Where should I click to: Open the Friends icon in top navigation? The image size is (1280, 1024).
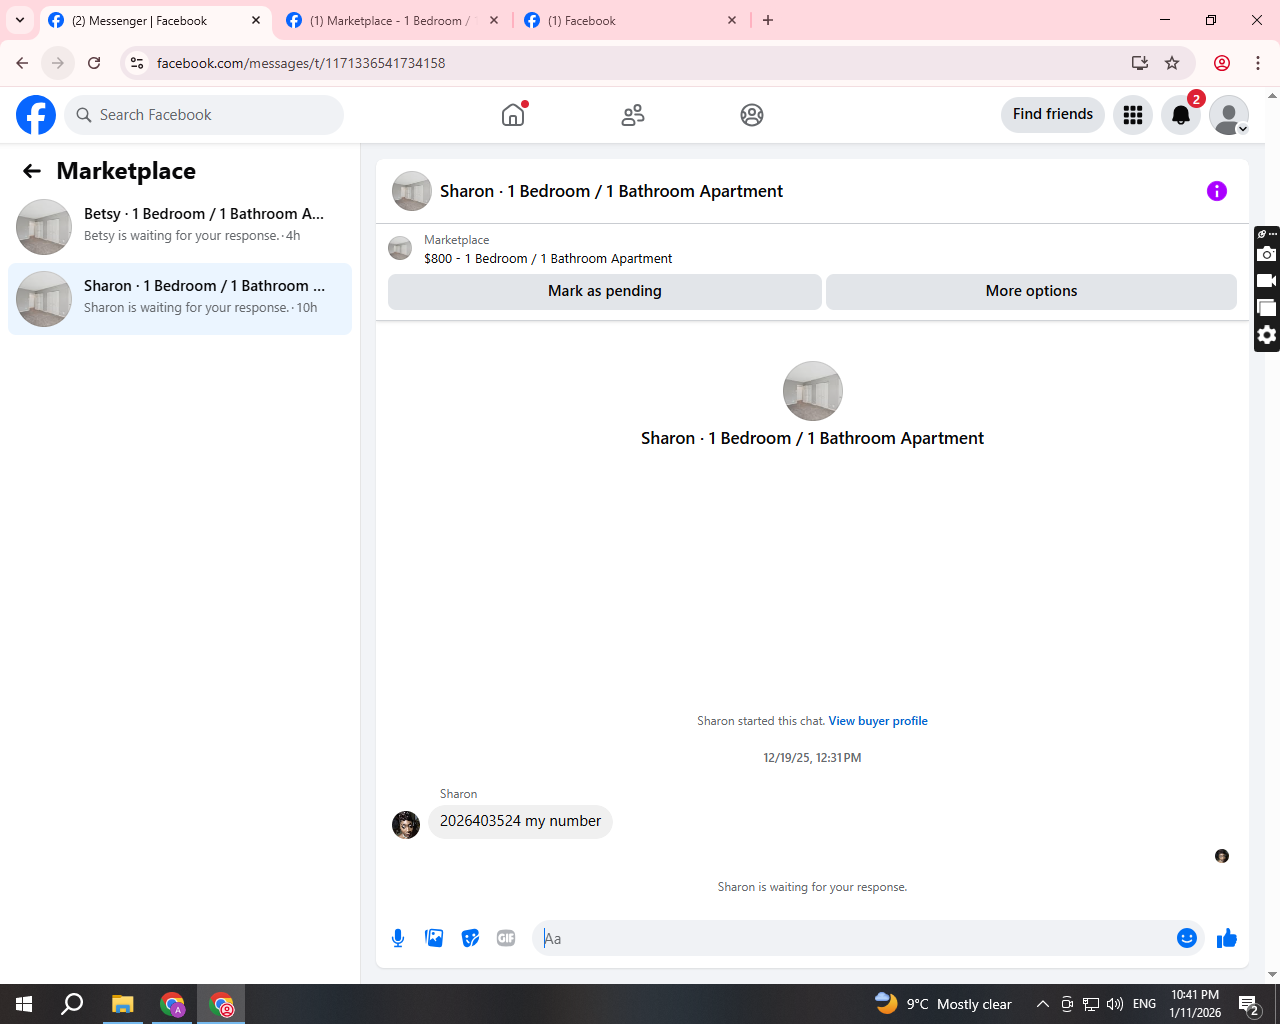633,115
